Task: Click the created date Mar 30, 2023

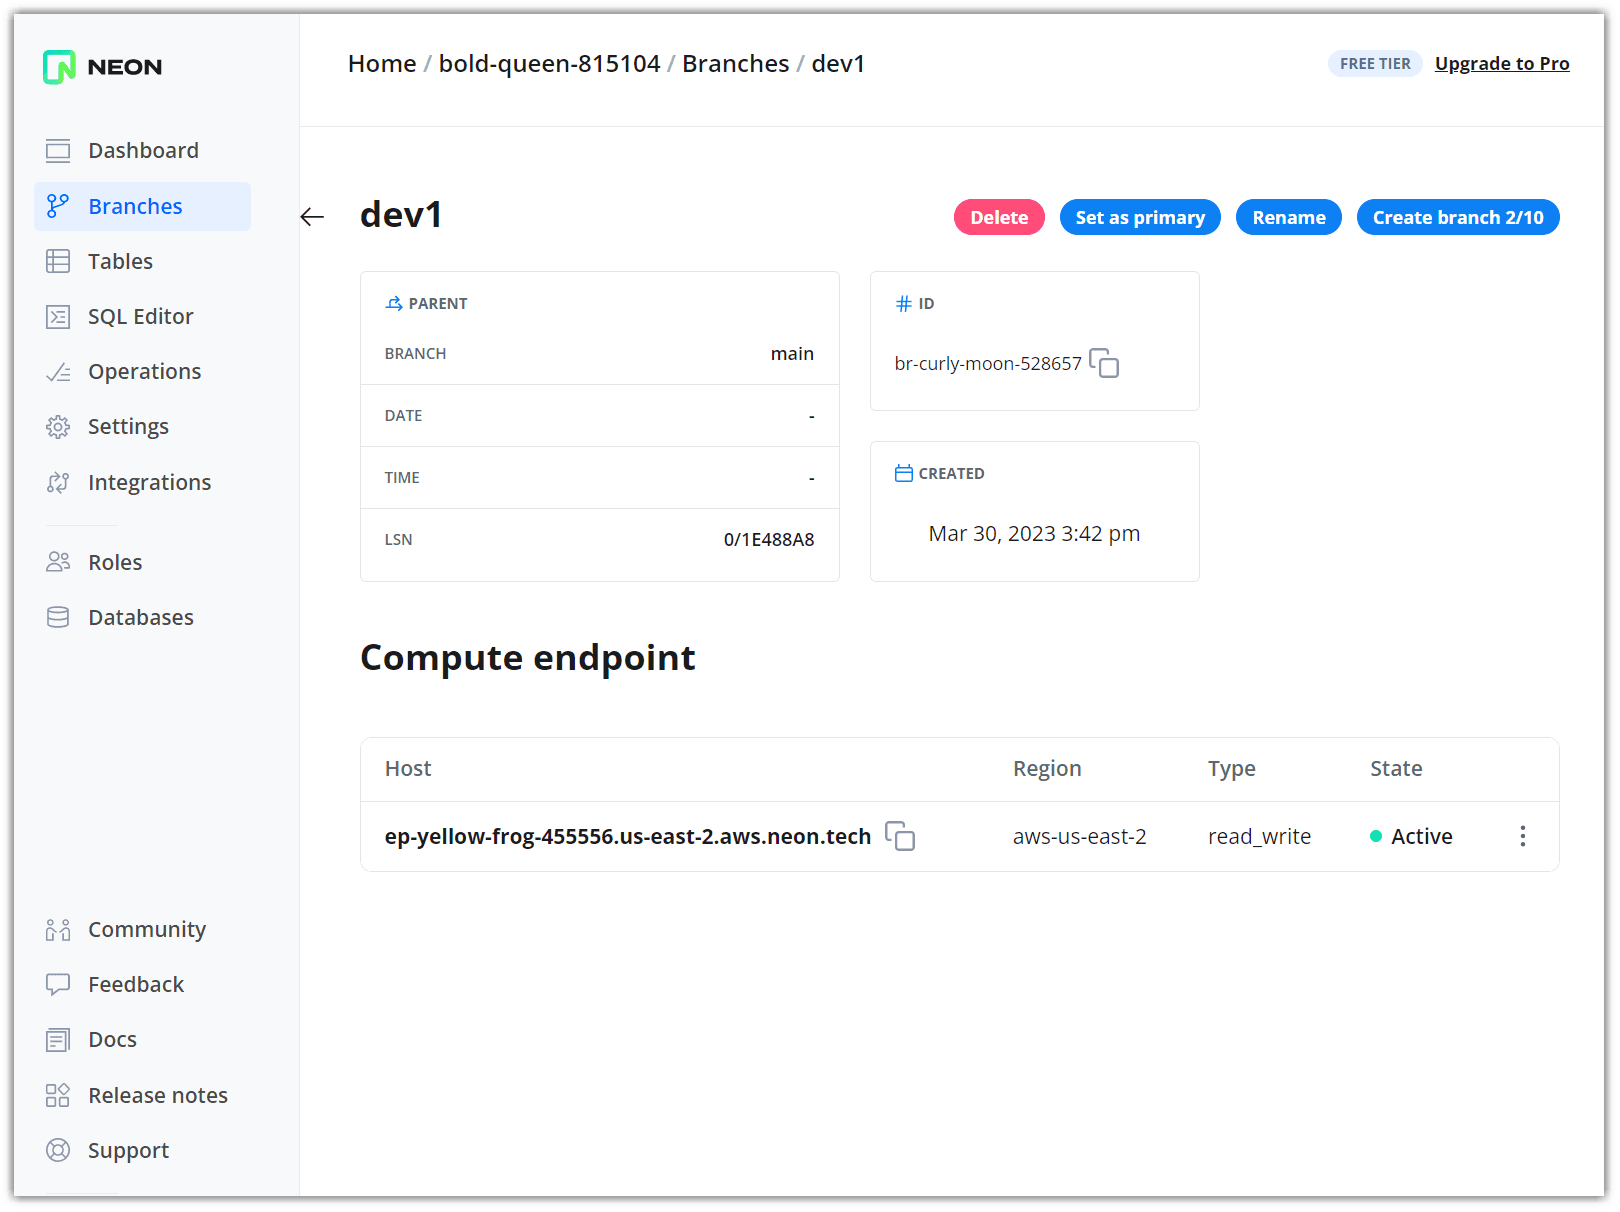Action: [1034, 534]
